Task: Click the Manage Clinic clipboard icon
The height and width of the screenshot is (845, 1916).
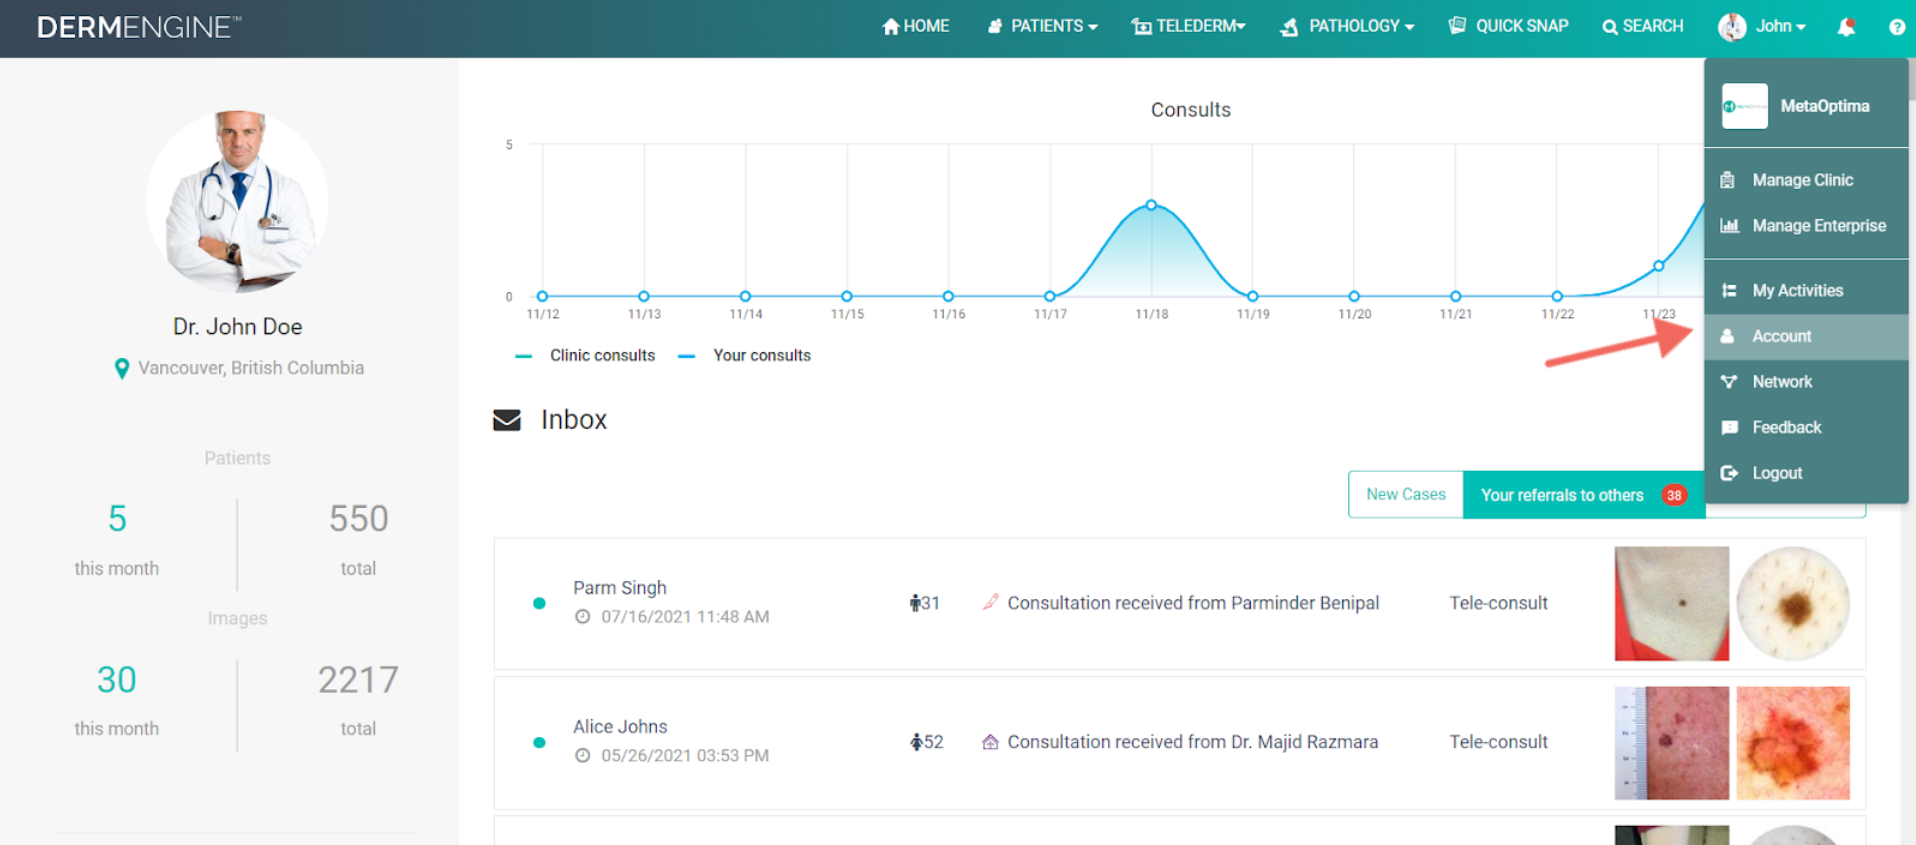Action: (1728, 180)
